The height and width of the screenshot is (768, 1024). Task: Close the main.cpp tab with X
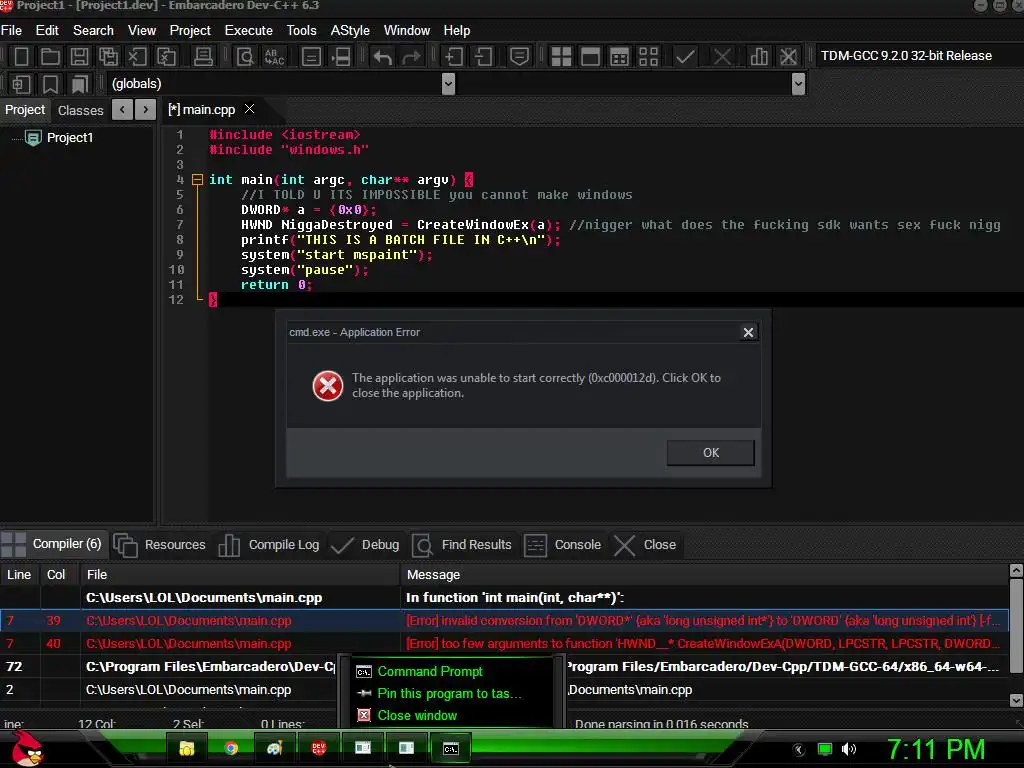[249, 109]
